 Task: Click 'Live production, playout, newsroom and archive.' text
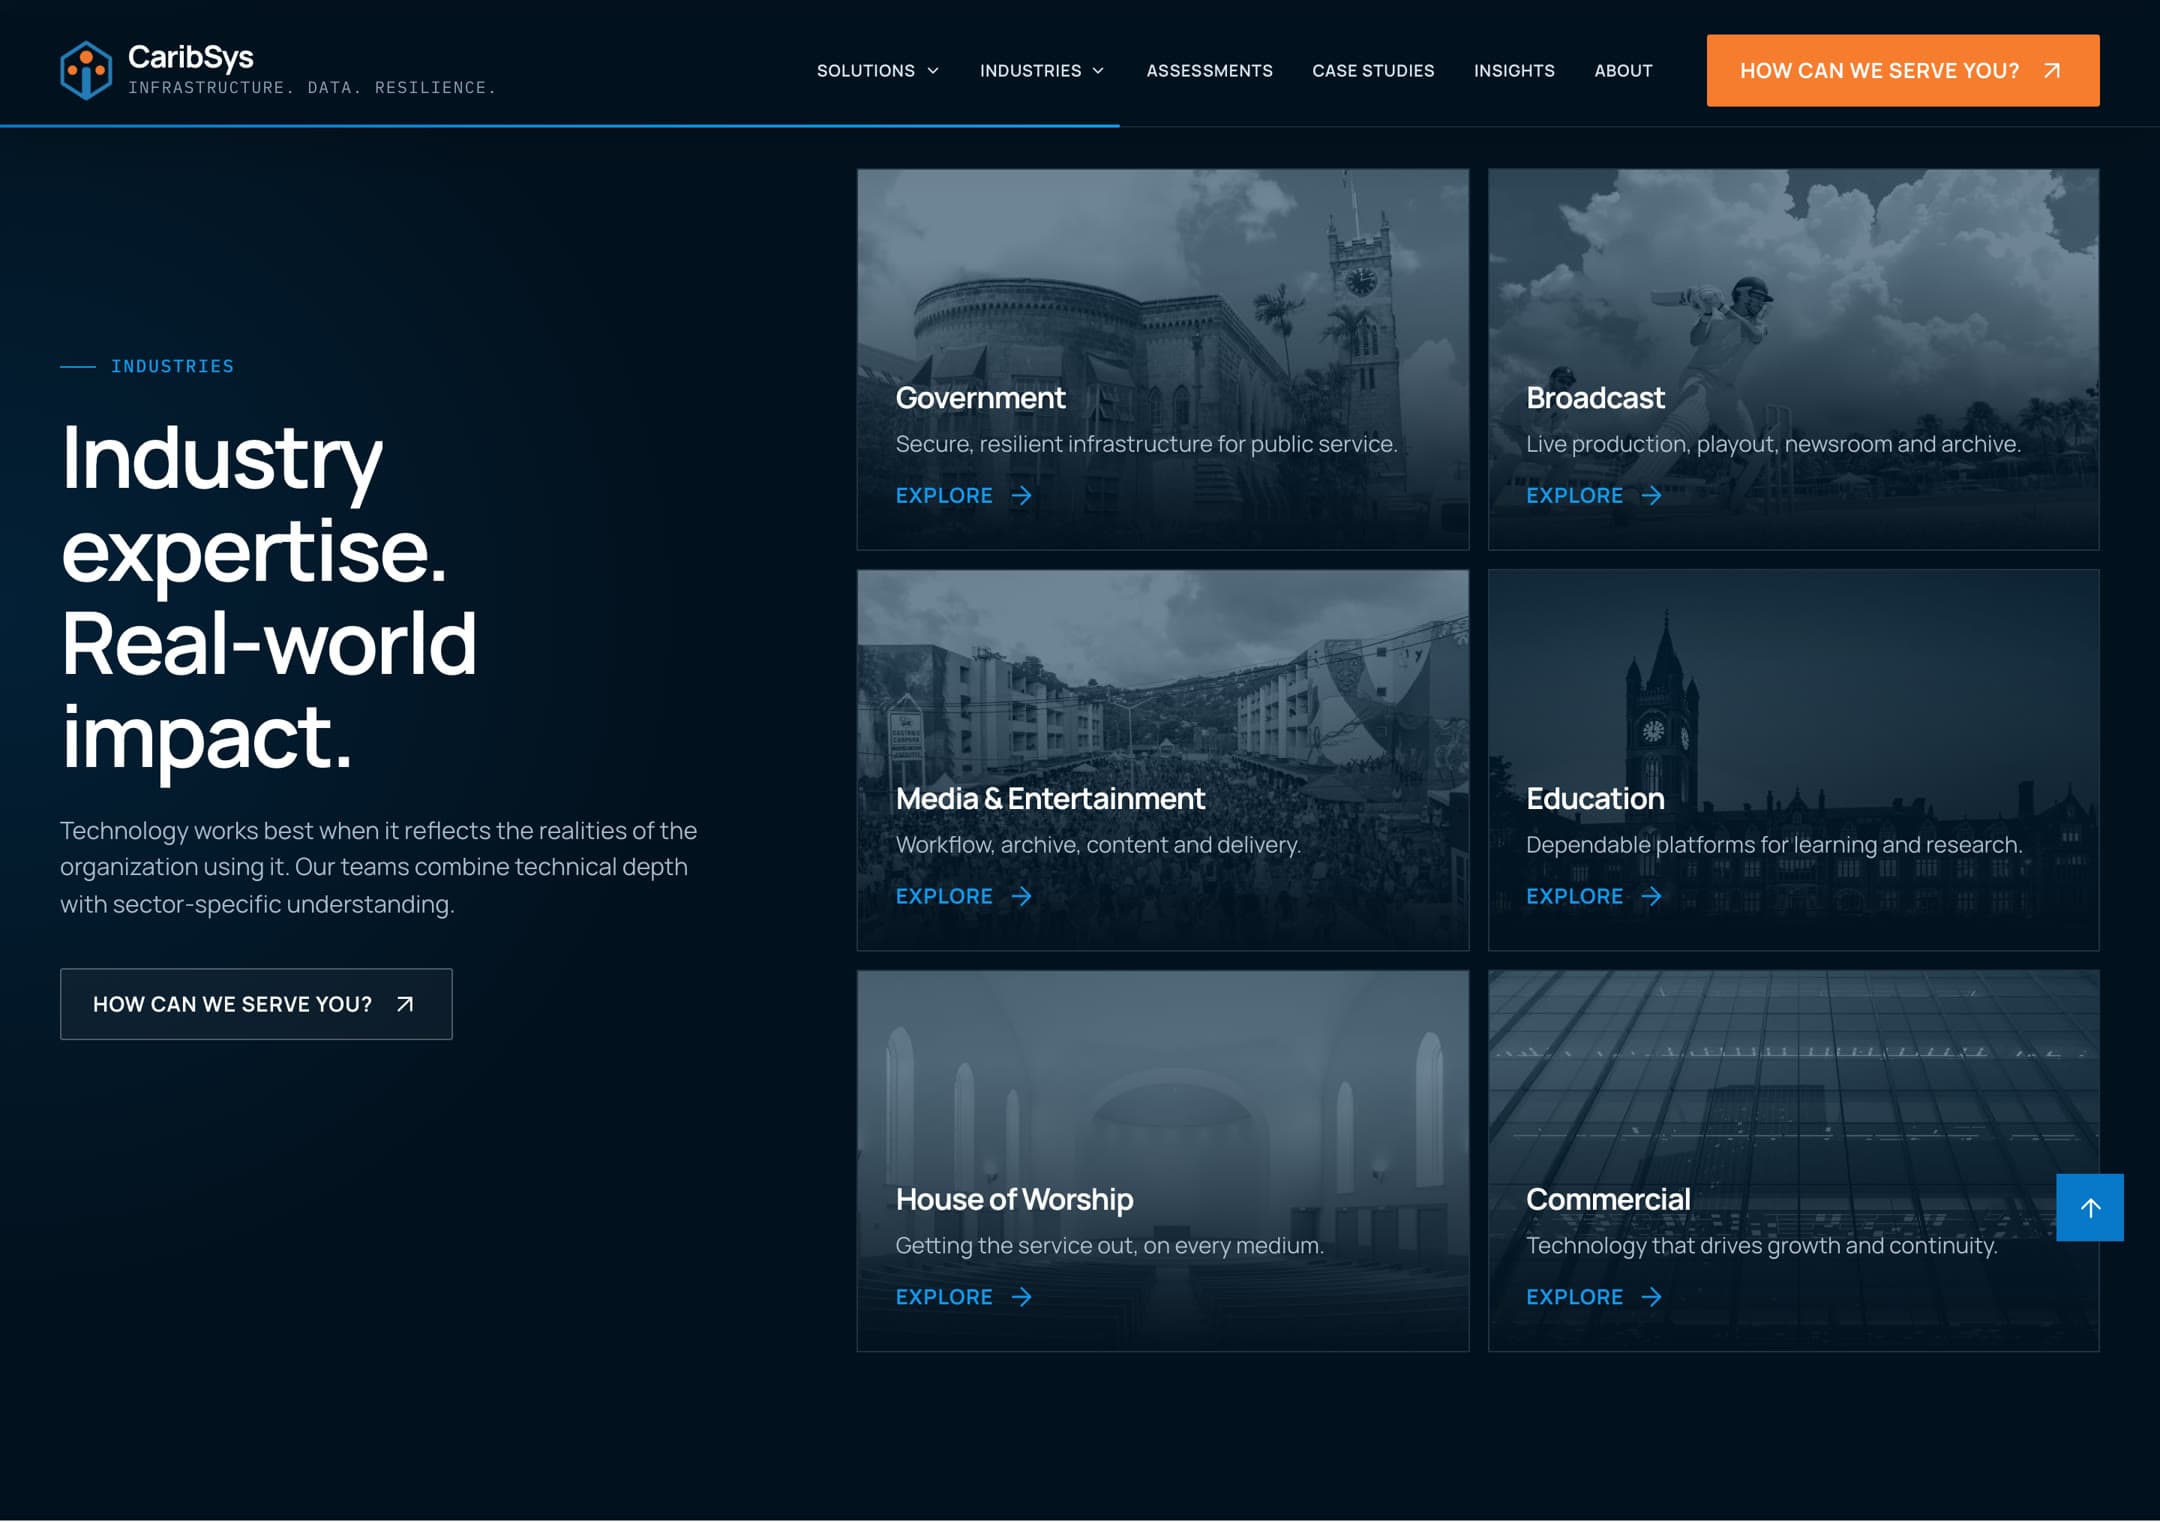tap(1773, 444)
